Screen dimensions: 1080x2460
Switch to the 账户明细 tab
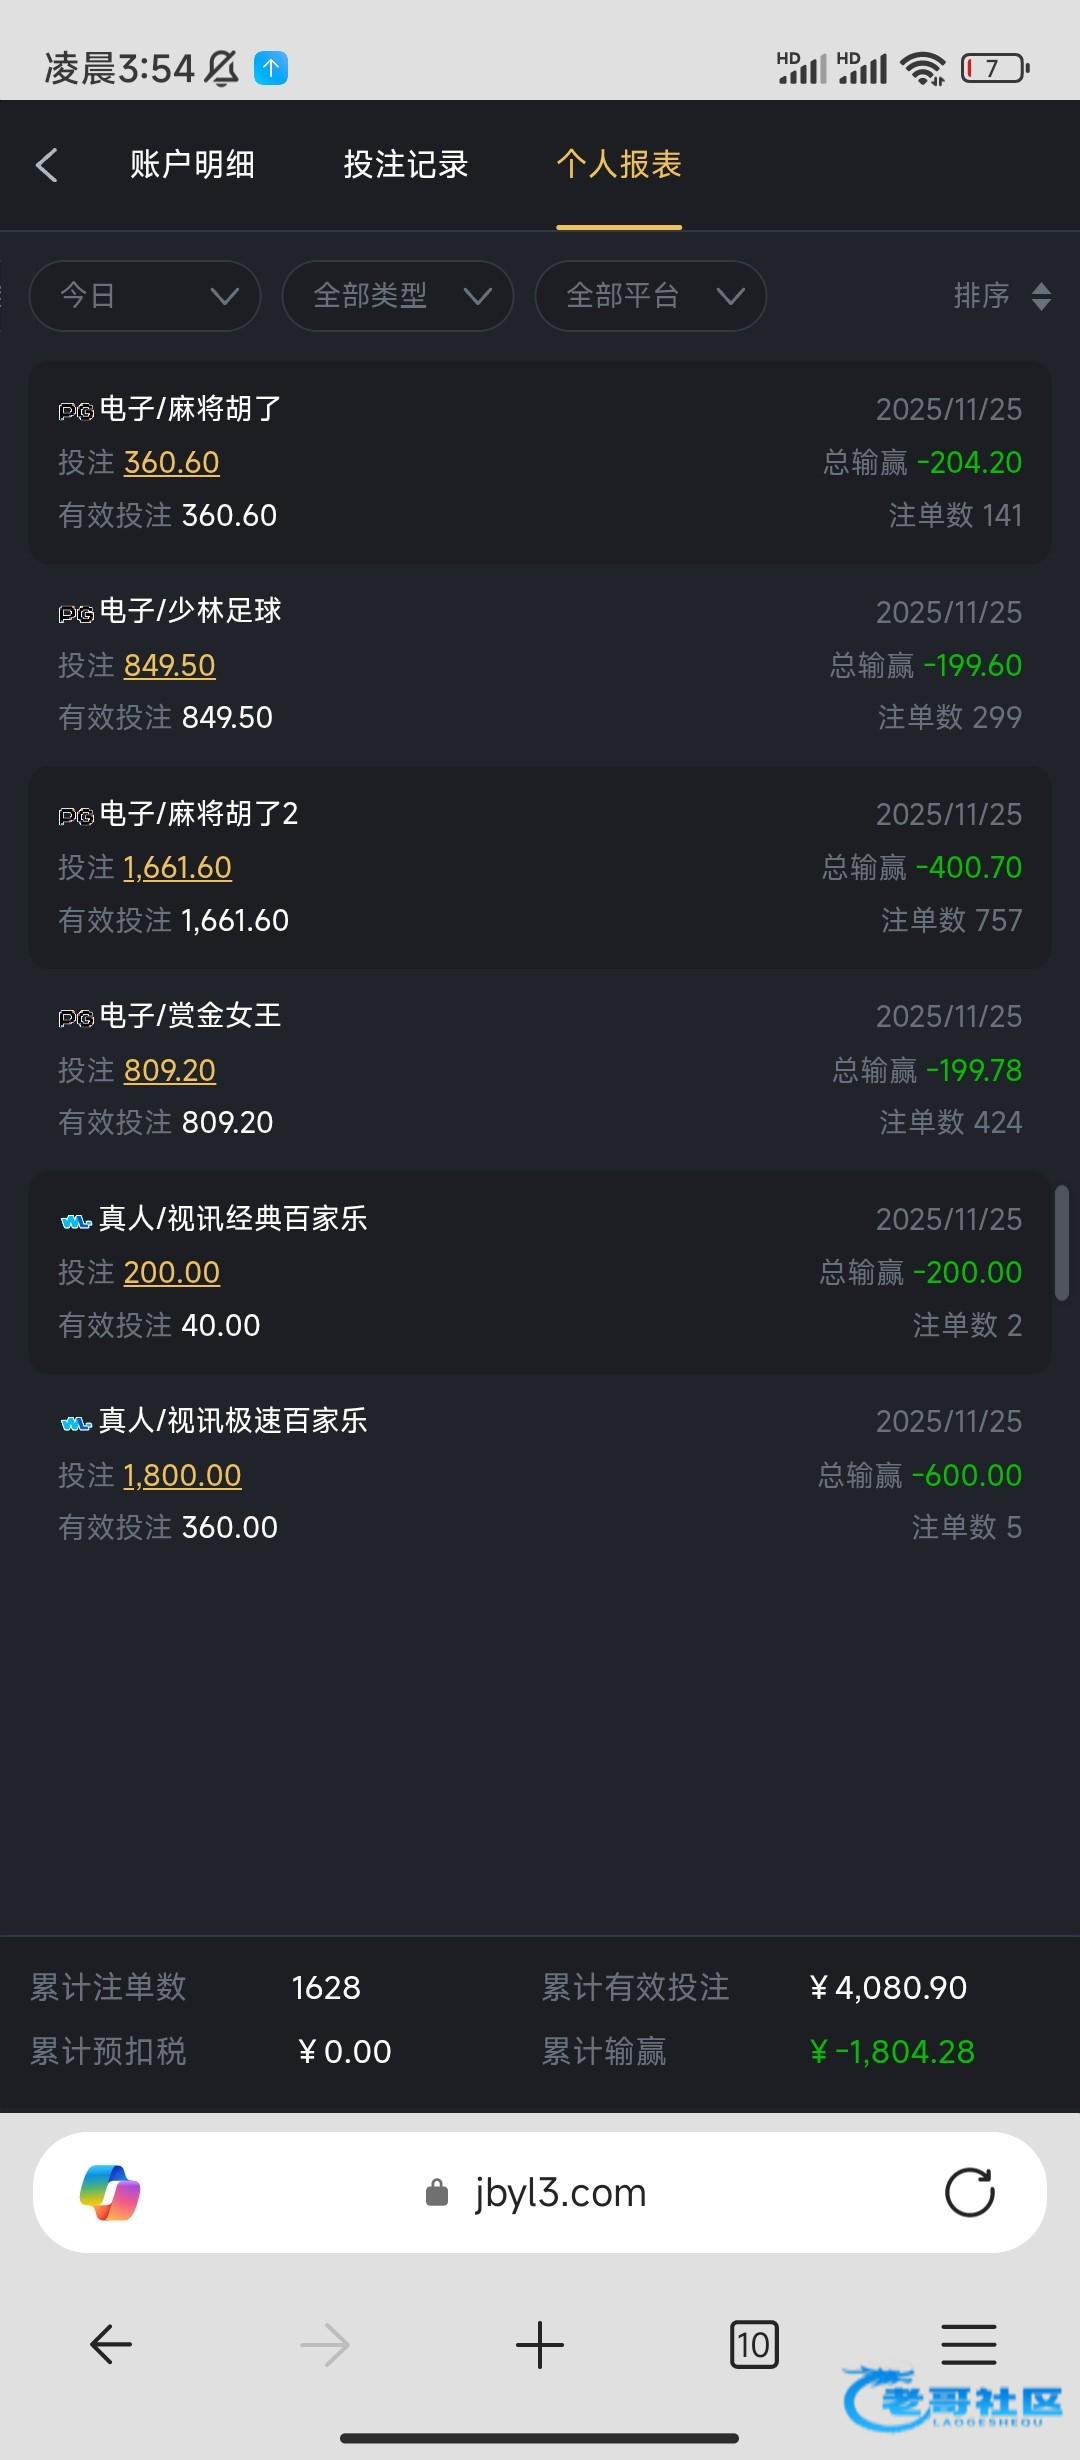click(x=192, y=165)
